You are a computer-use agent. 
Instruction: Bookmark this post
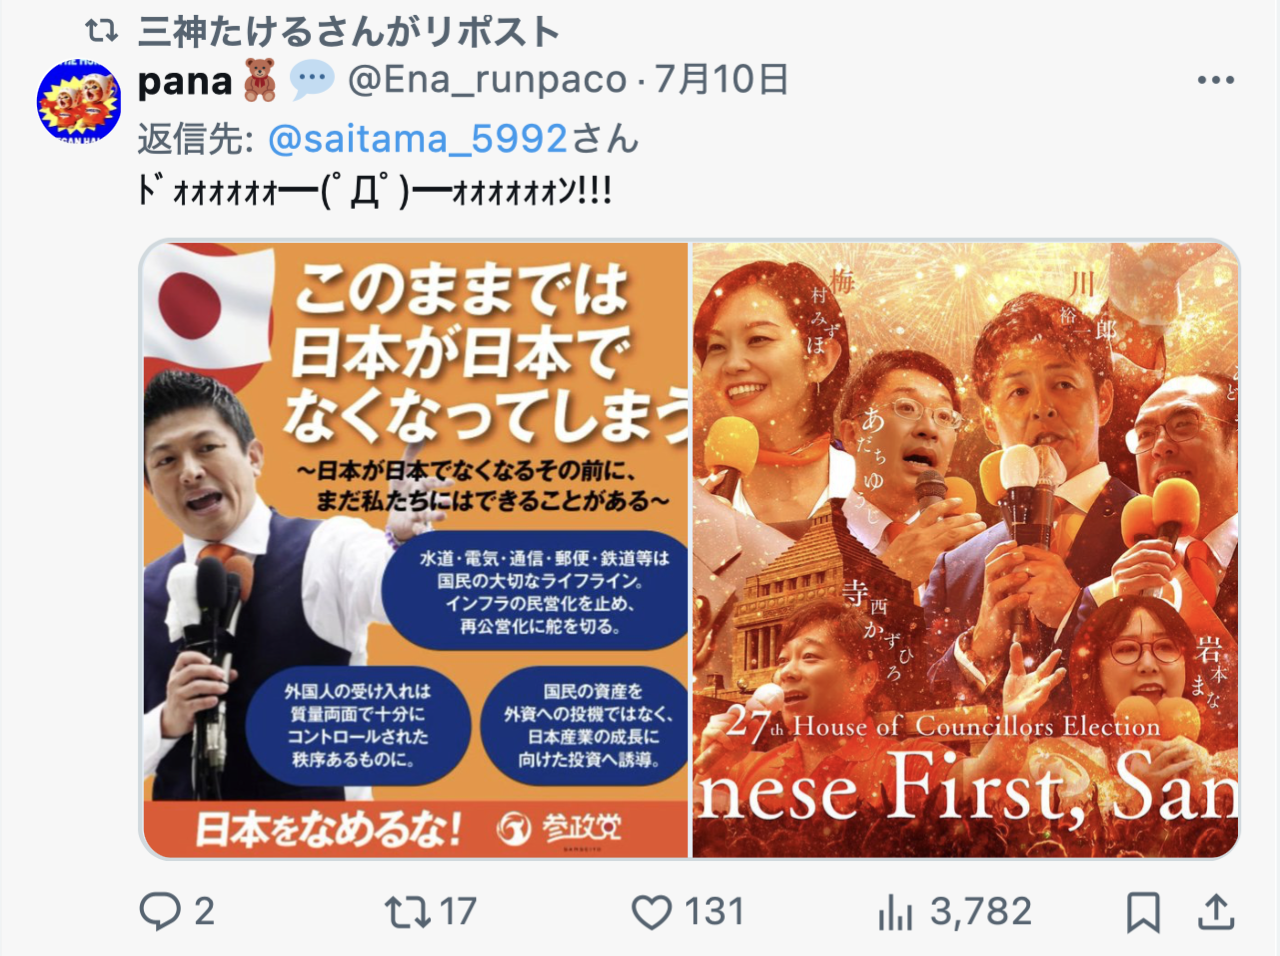[1143, 912]
